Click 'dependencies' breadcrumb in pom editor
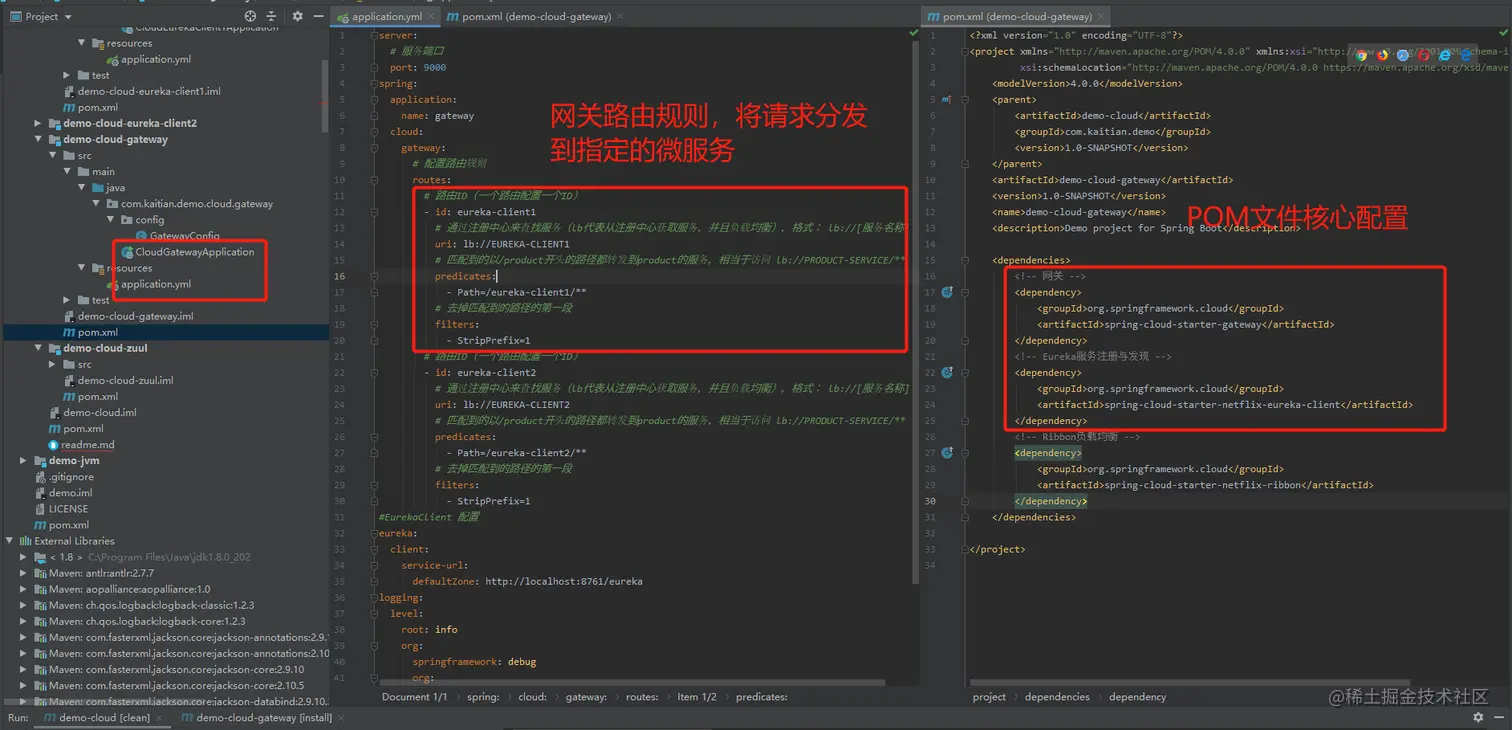Viewport: 1512px width, 730px height. coord(1057,697)
